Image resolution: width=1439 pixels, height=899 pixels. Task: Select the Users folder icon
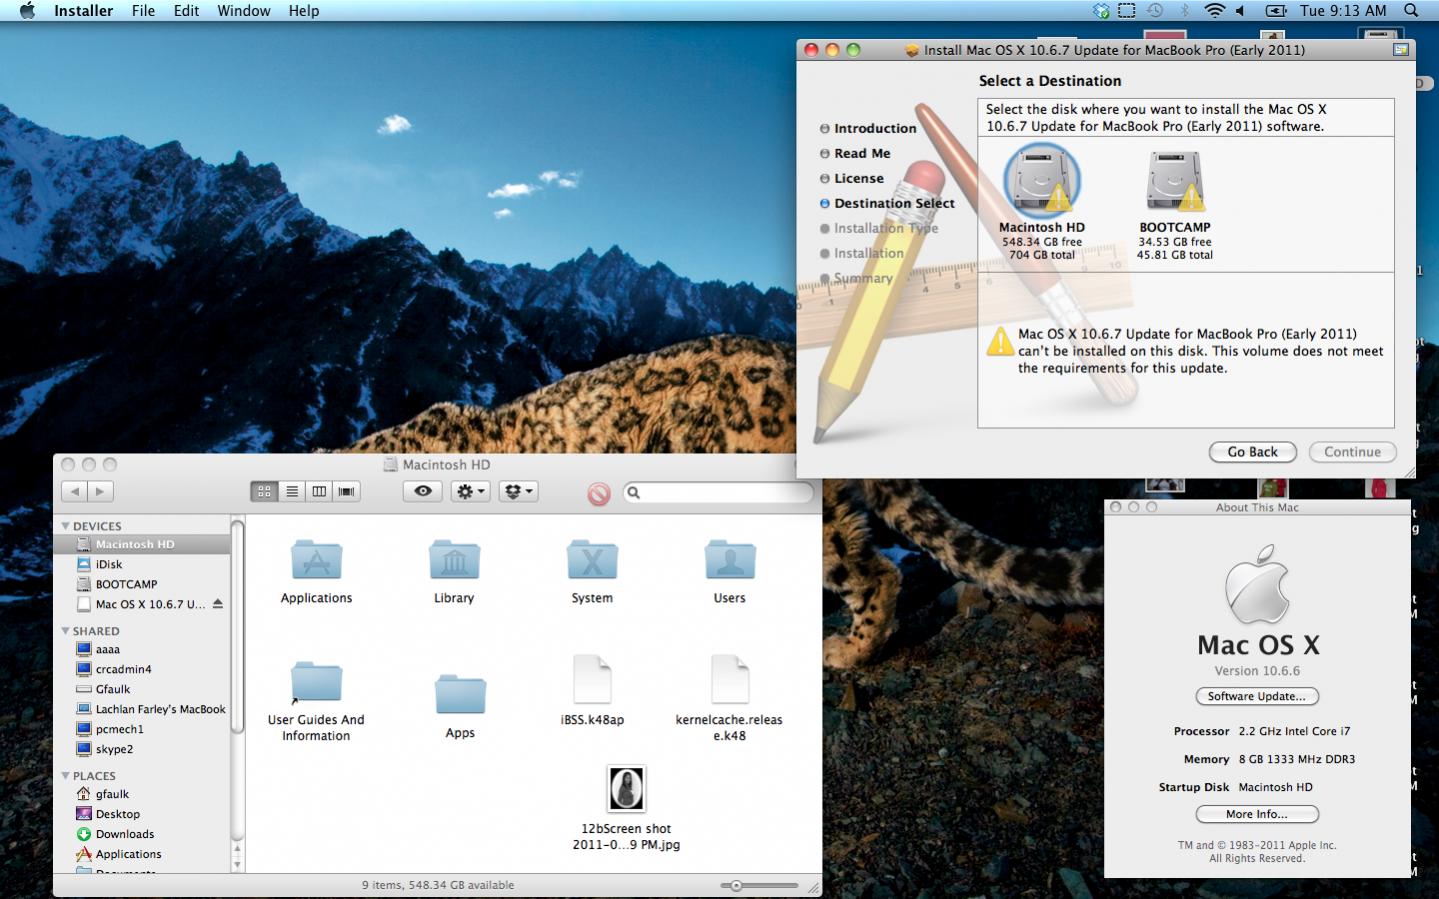(x=730, y=560)
